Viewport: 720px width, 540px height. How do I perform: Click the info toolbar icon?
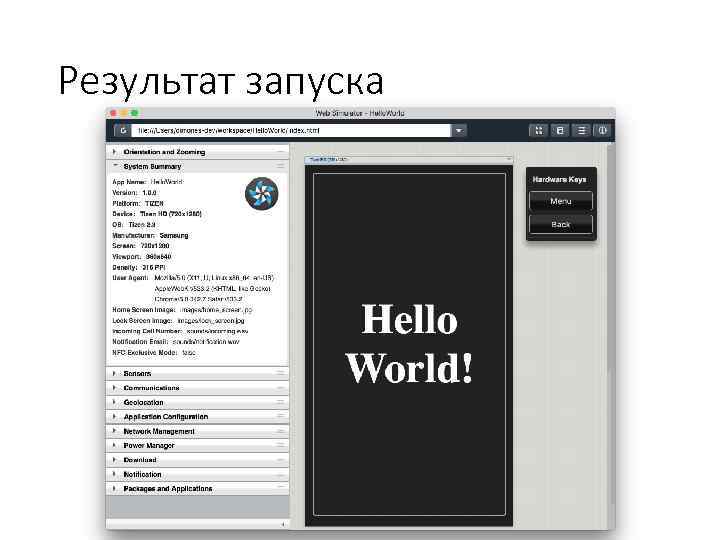tap(602, 130)
